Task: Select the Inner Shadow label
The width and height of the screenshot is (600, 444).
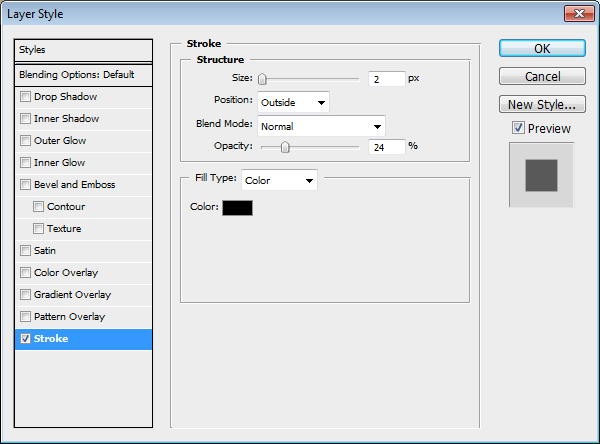Action: coord(66,119)
